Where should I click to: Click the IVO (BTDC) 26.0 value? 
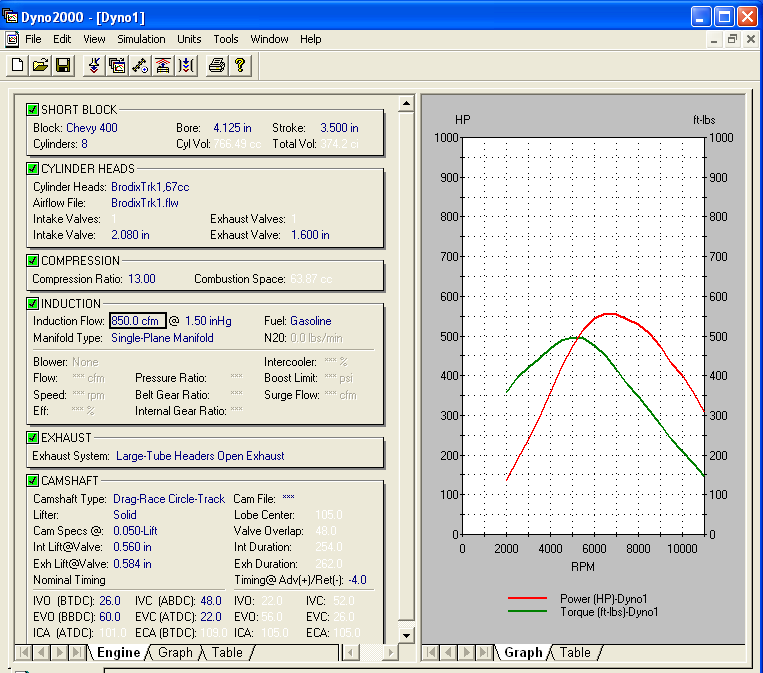click(x=110, y=601)
